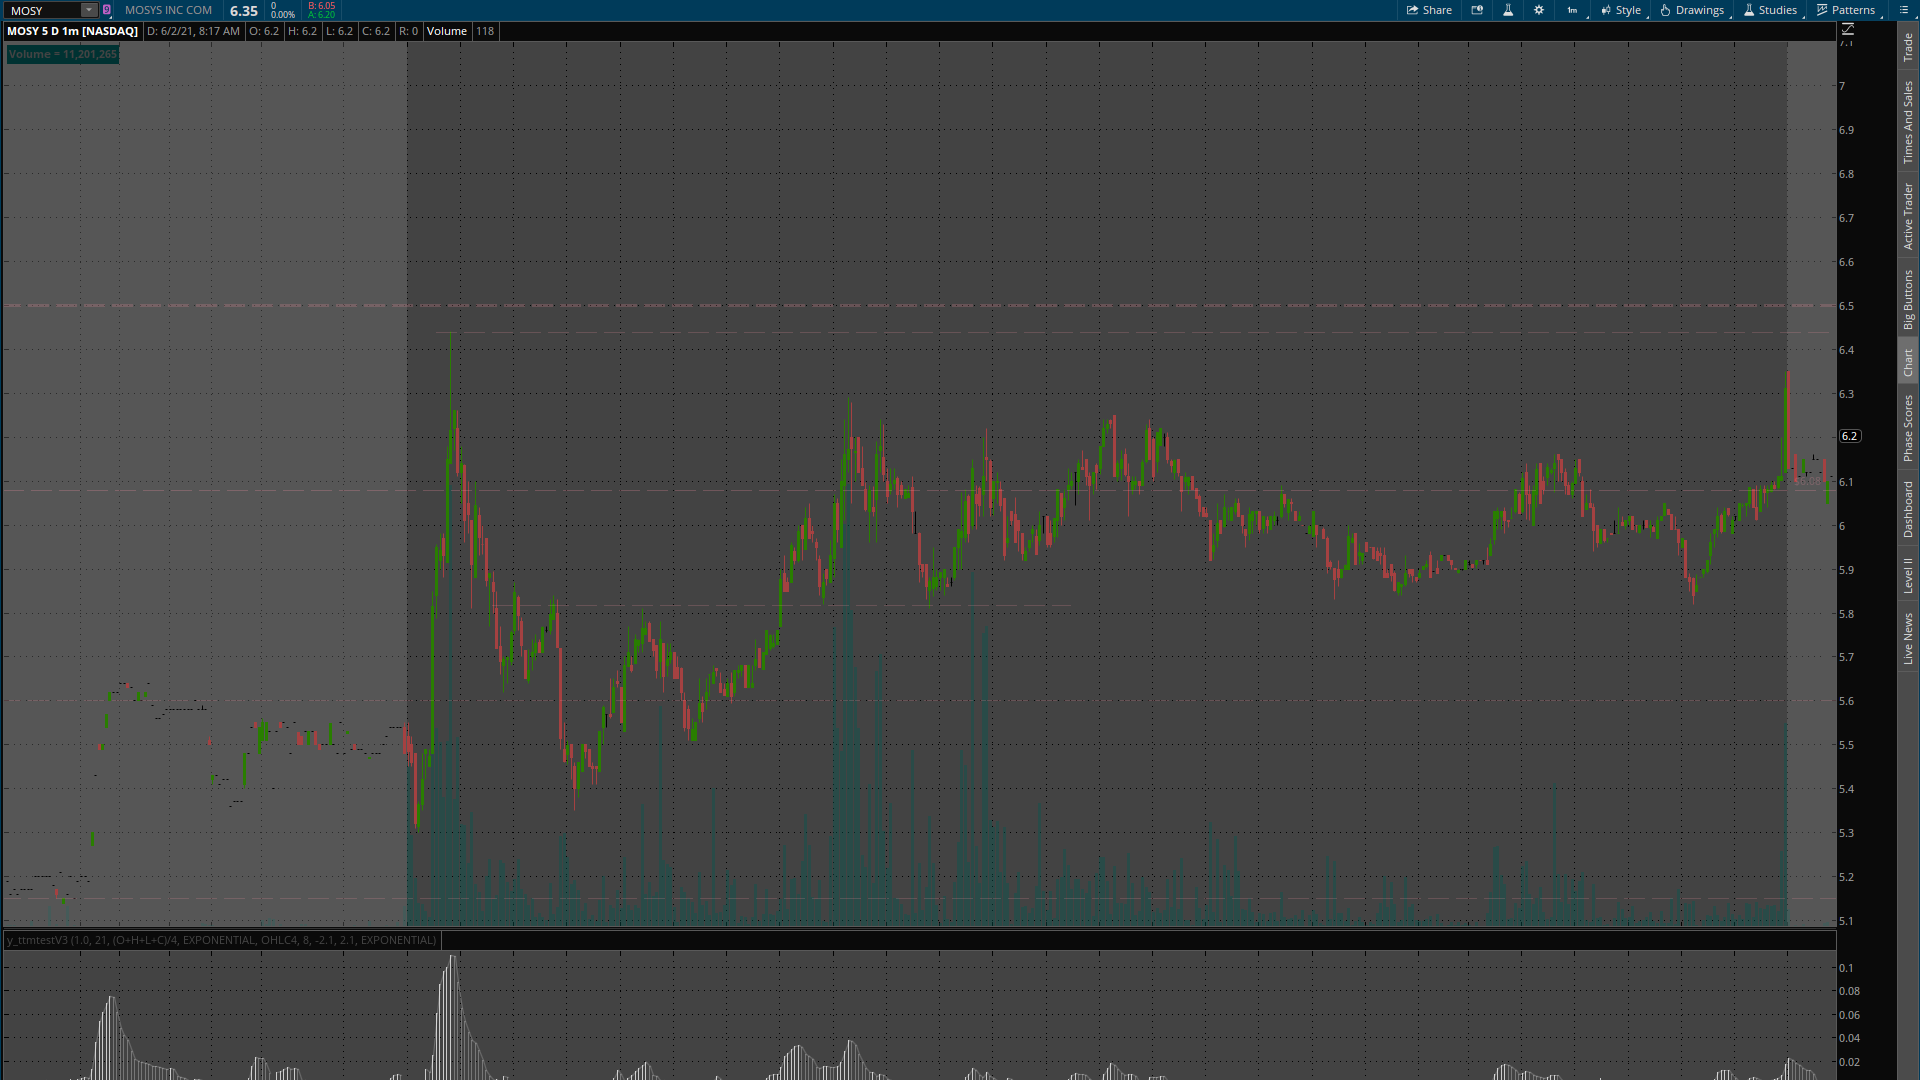Screen dimensions: 1920x1080
Task: Toggle the price scale icon above axis
Action: [1848, 29]
